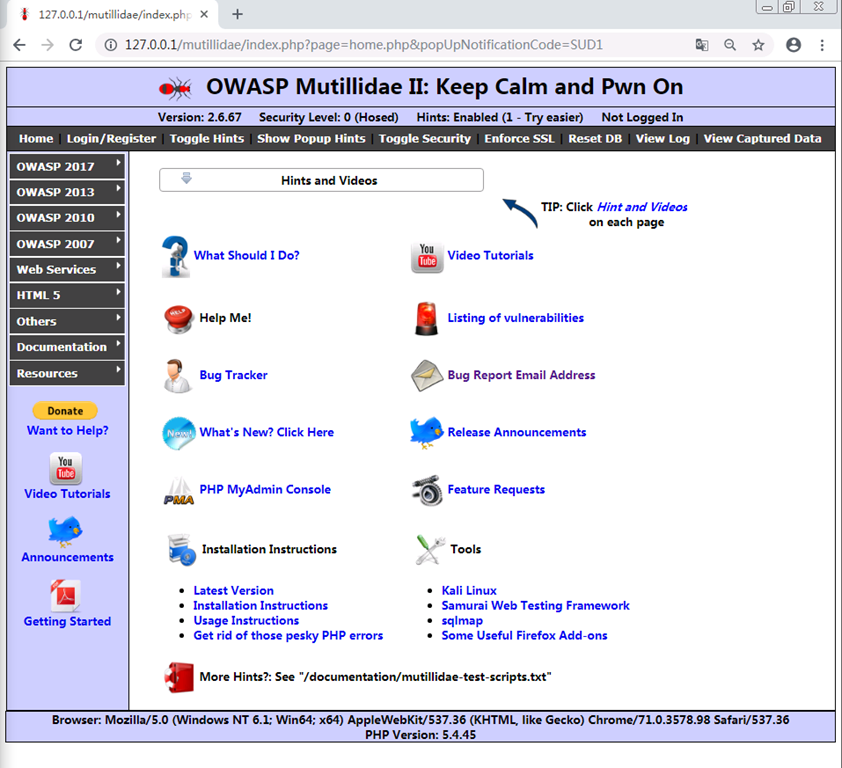Open the Latest Version link
This screenshot has width=842, height=768.
234,591
